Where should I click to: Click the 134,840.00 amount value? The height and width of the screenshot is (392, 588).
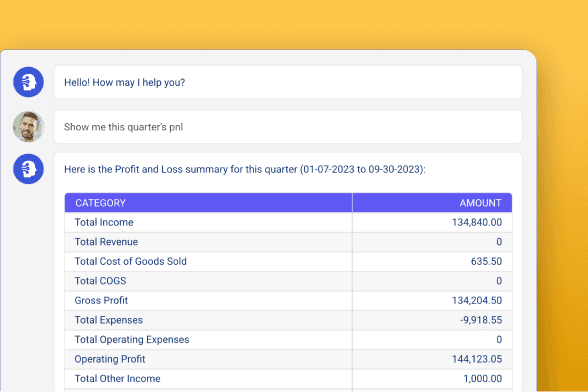pyautogui.click(x=477, y=222)
